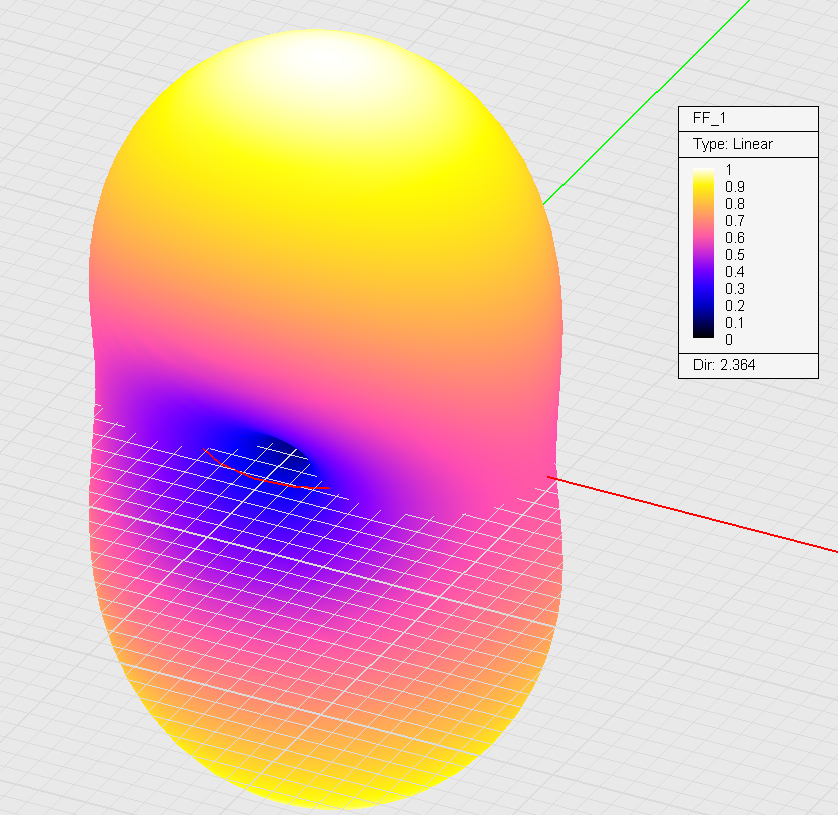
Task: Click the 0.9 value on the legend
Action: 735,187
